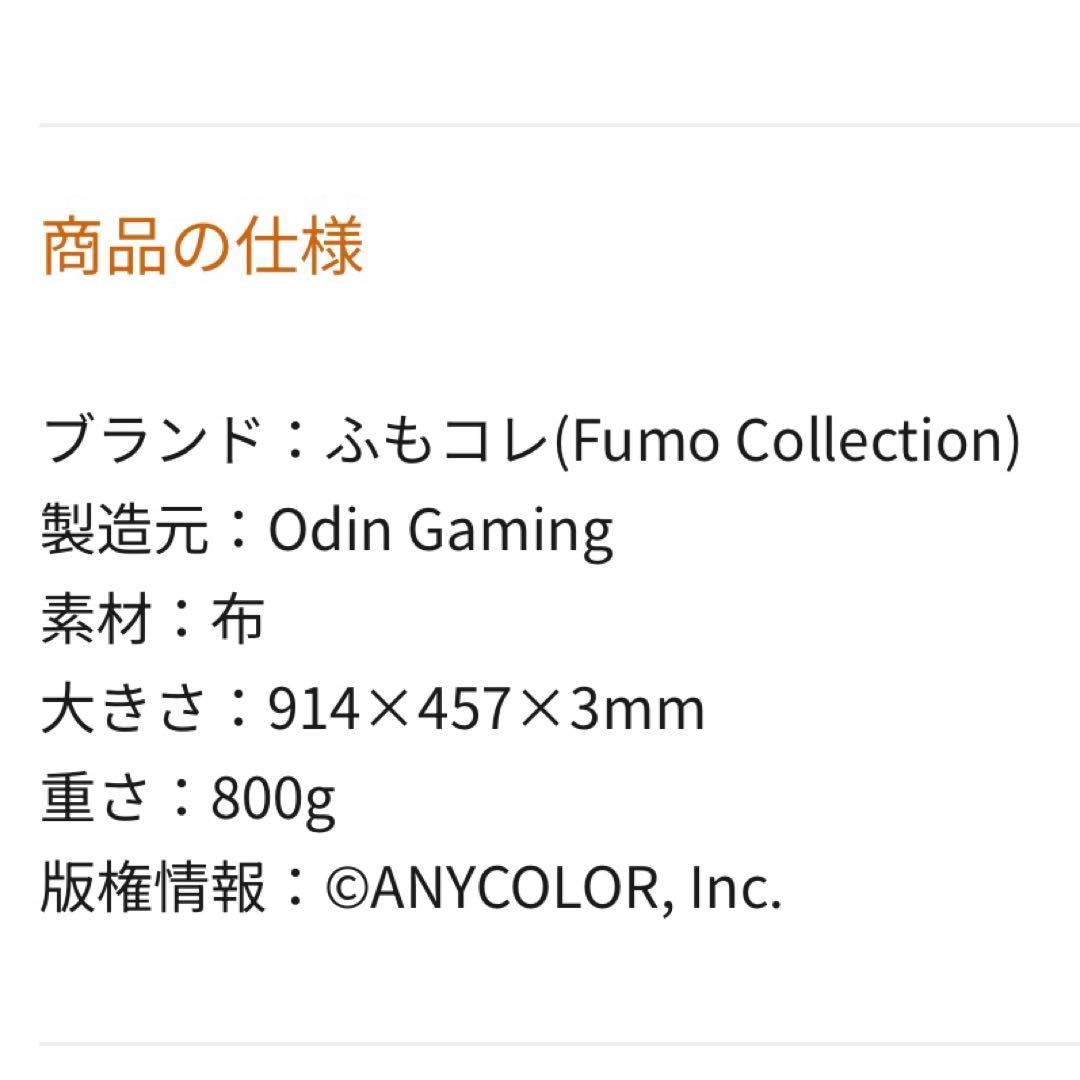Viewport: 1080px width, 1080px height.
Task: Click the 素材 label
Action: [96, 620]
